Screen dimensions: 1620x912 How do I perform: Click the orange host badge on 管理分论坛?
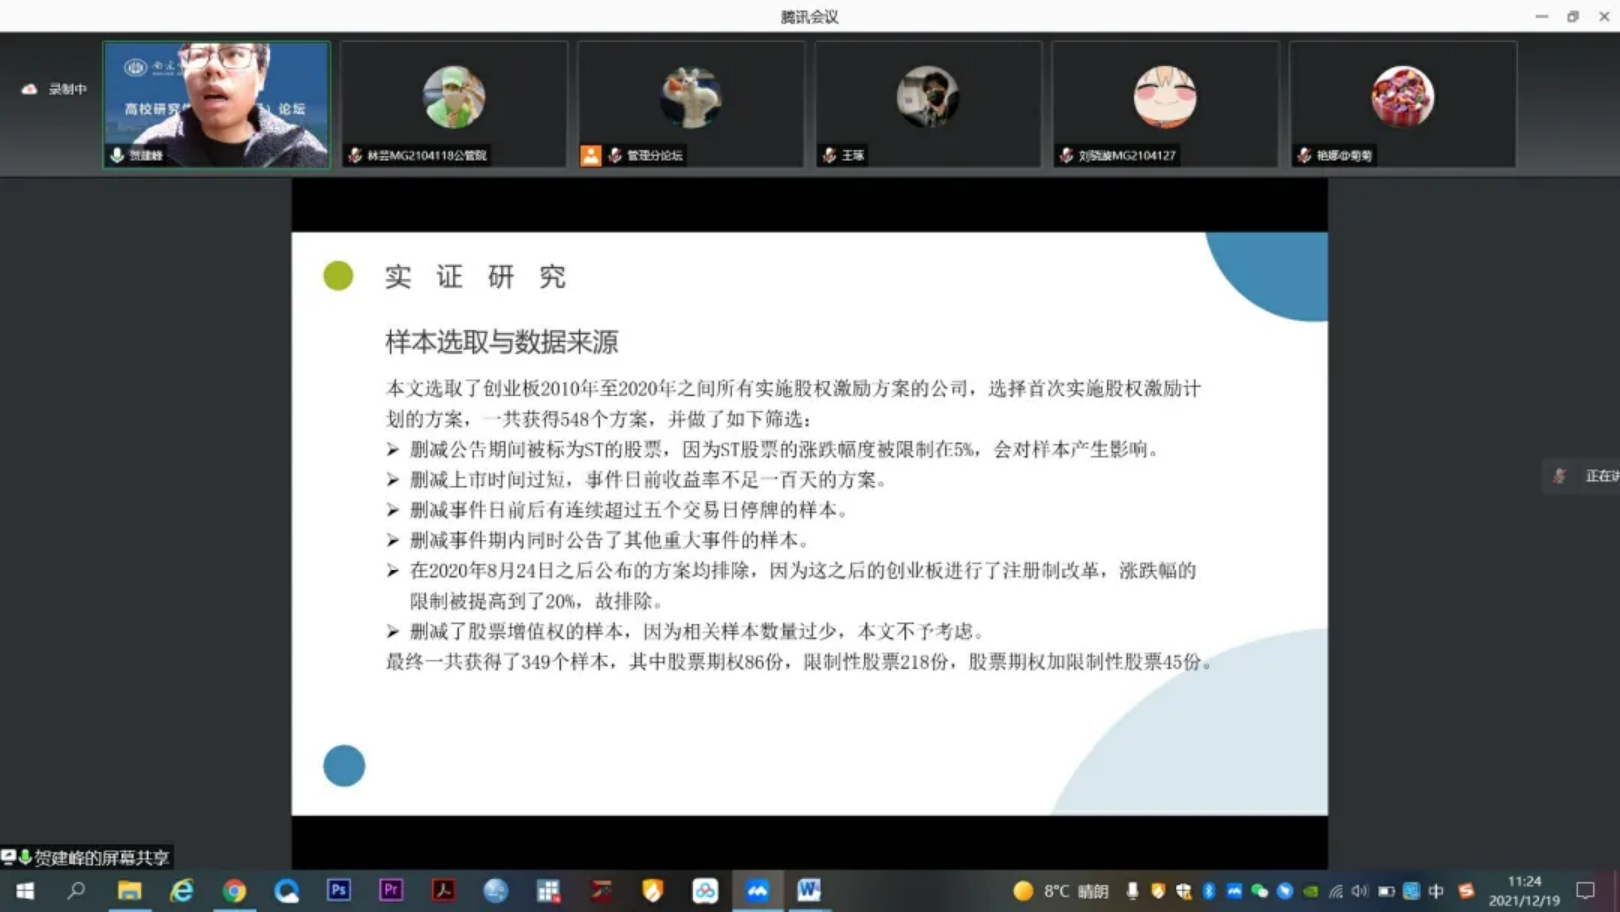click(x=591, y=155)
